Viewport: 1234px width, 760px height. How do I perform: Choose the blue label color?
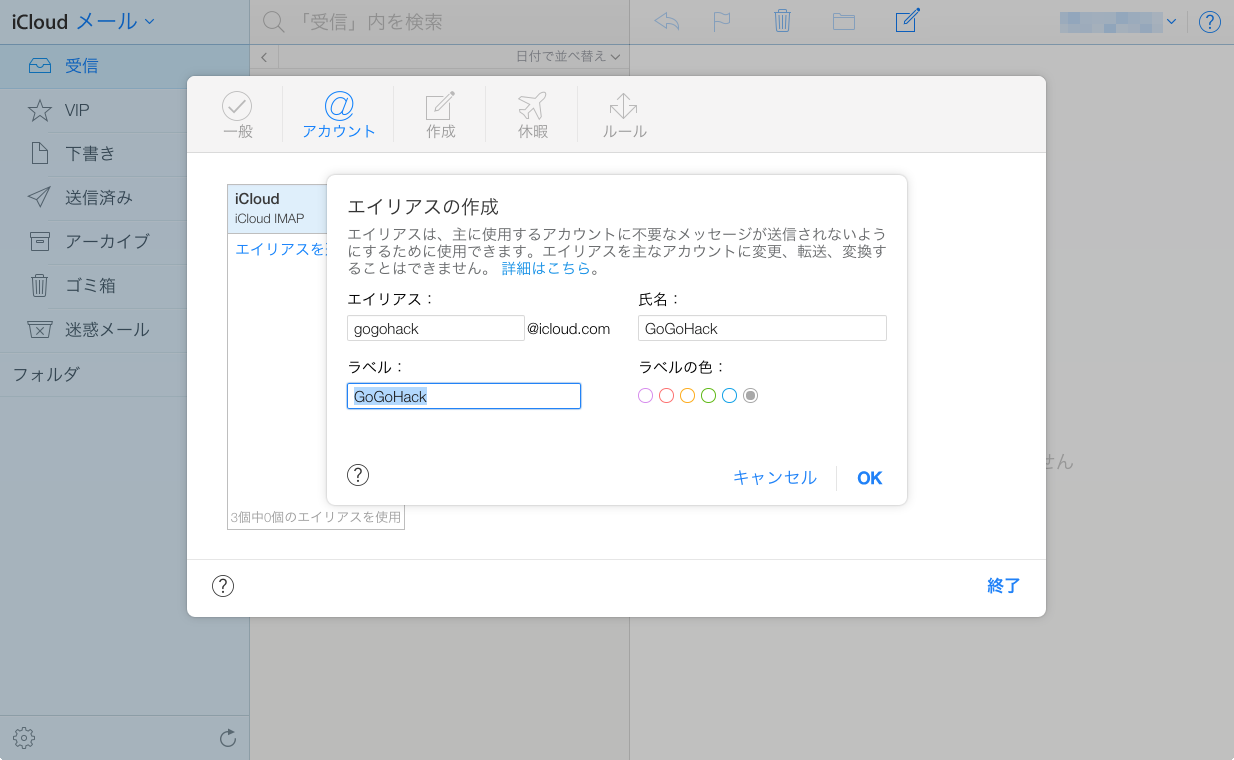coord(730,396)
